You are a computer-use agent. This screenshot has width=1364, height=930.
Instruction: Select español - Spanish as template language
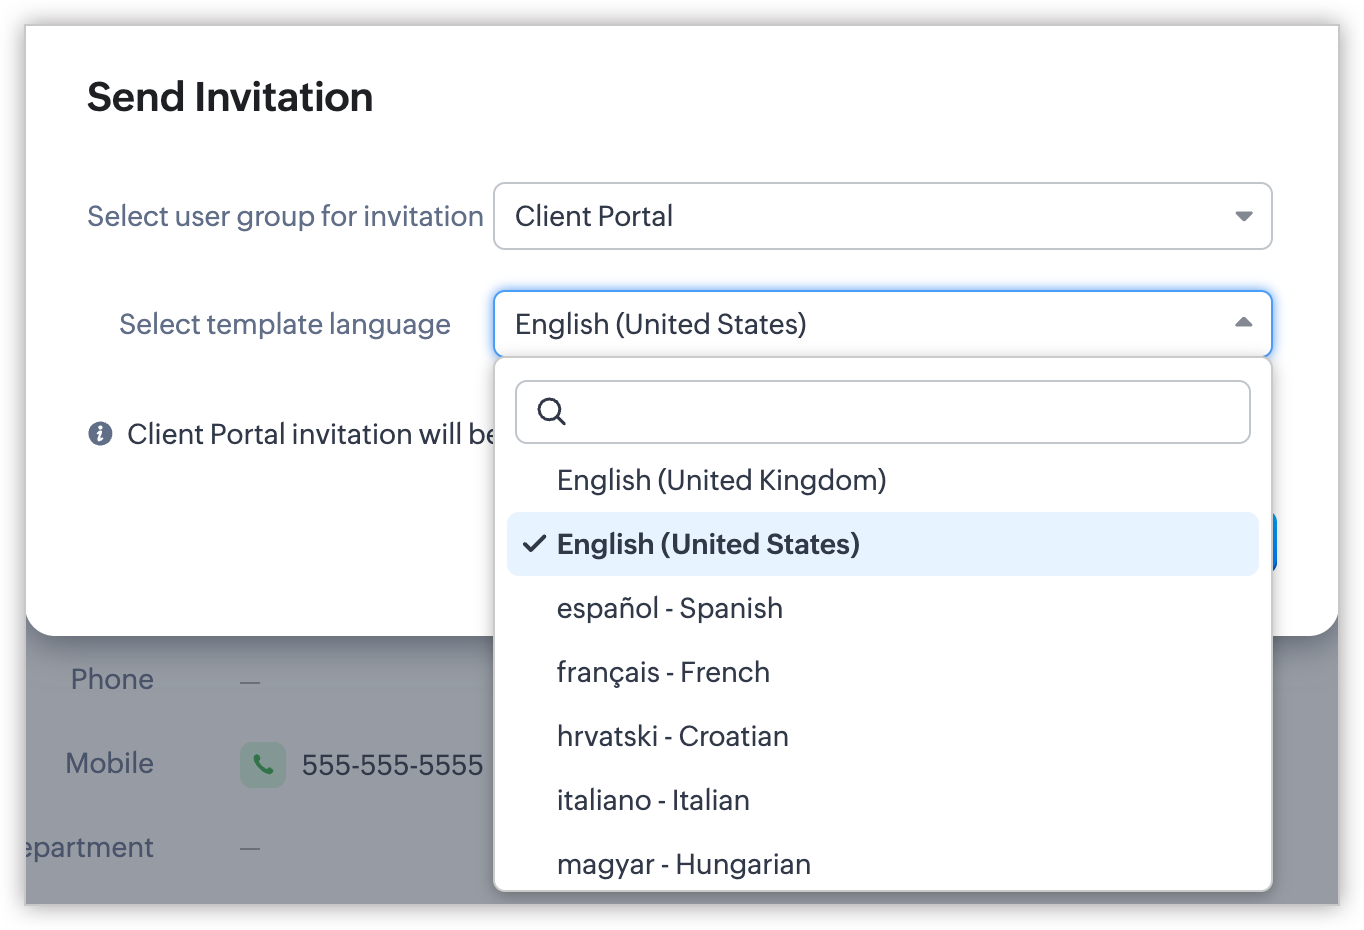[x=669, y=608]
